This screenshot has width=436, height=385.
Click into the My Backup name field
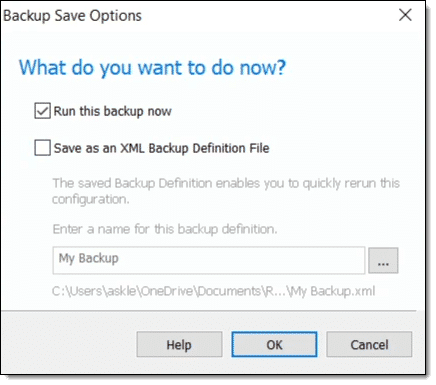point(209,260)
